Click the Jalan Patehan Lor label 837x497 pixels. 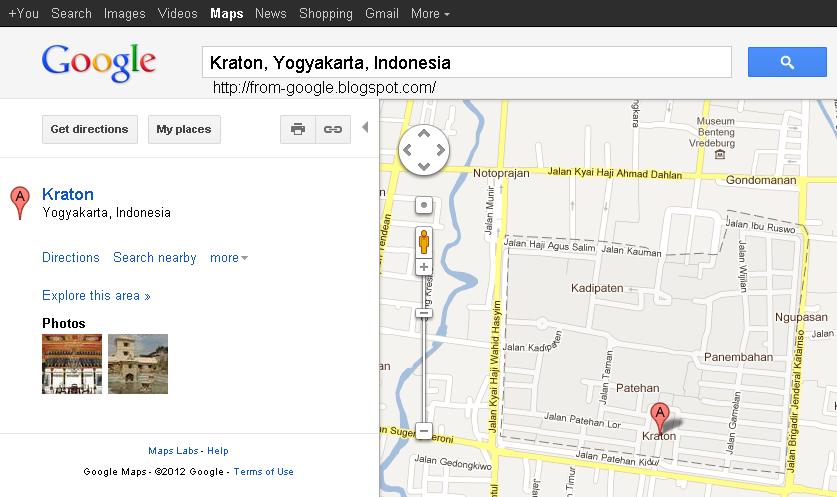582,420
